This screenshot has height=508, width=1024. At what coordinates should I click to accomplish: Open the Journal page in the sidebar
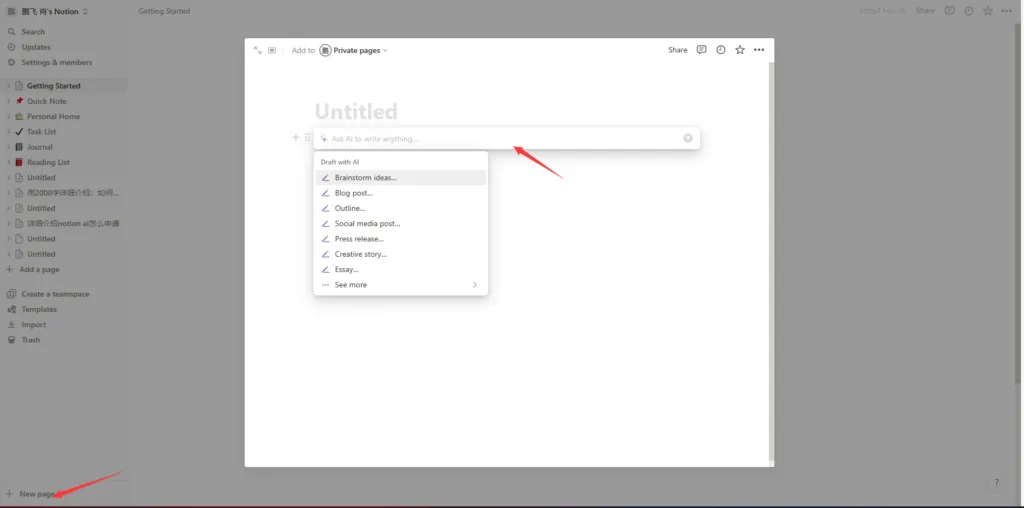39,147
